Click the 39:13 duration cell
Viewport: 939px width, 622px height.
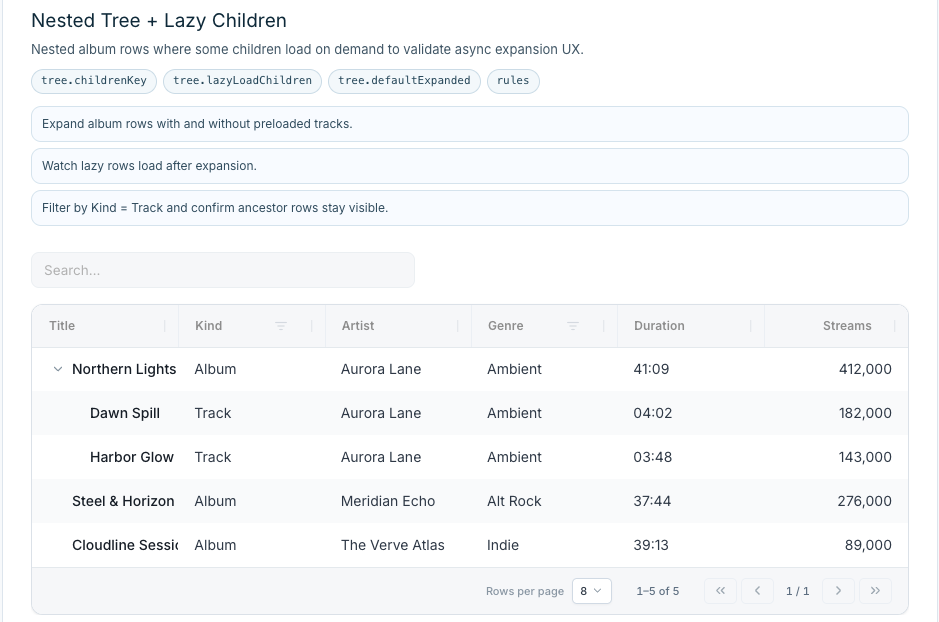click(651, 545)
